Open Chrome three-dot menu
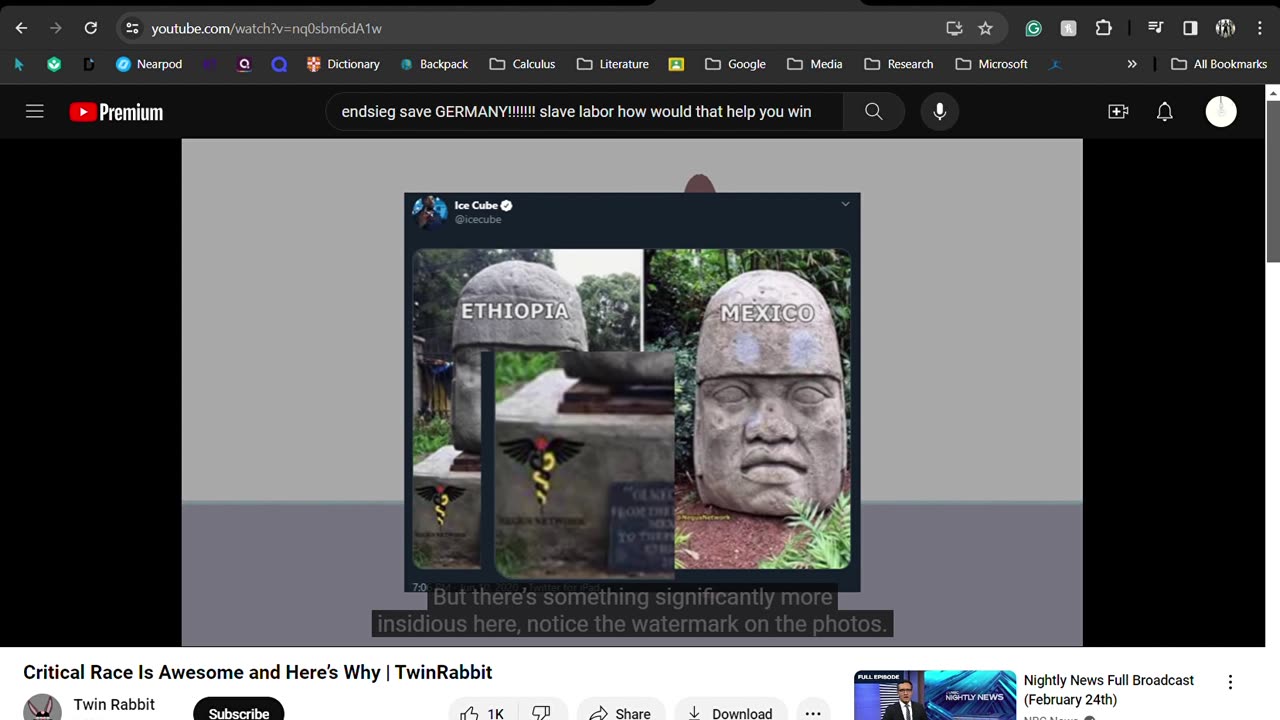Screen dimensions: 1280x720 pos(1260,28)
